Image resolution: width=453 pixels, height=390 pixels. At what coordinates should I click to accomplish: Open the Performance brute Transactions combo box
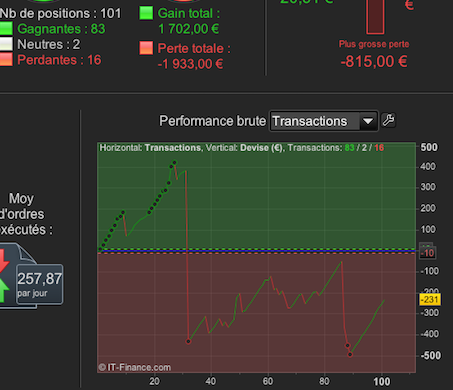(x=323, y=121)
